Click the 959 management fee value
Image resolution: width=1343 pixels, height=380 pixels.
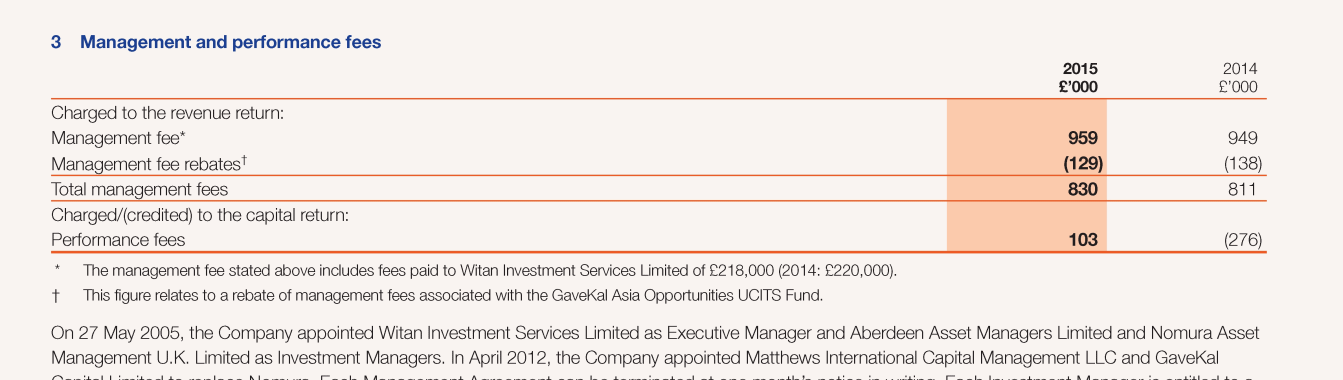(1082, 138)
